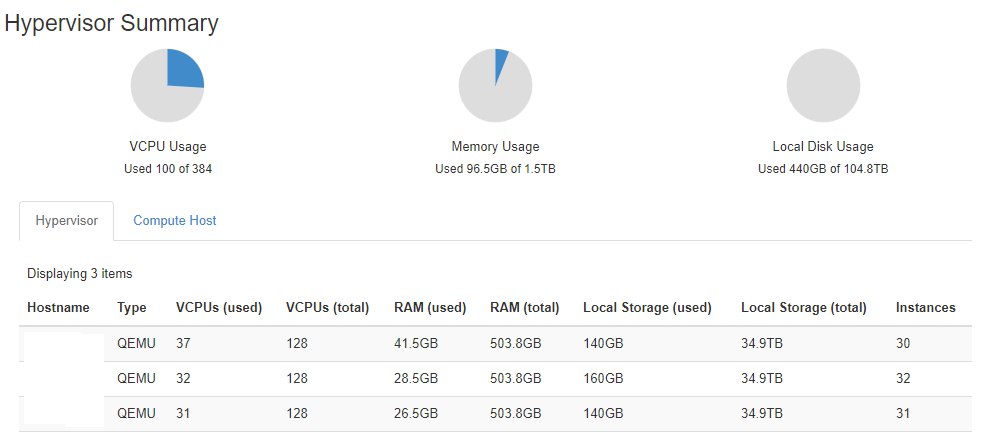Click the Local Storage (total) column header
Screen dimensions: 996x441
tap(803, 308)
